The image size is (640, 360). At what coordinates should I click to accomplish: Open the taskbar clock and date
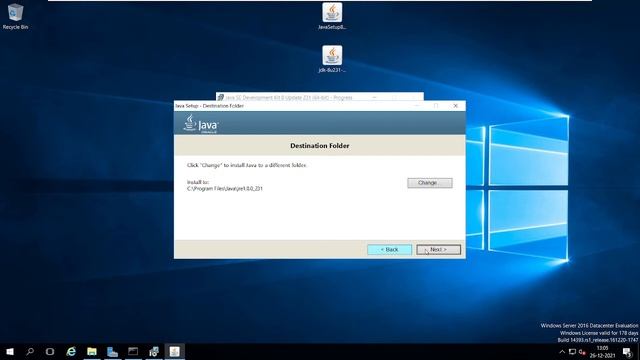602,352
